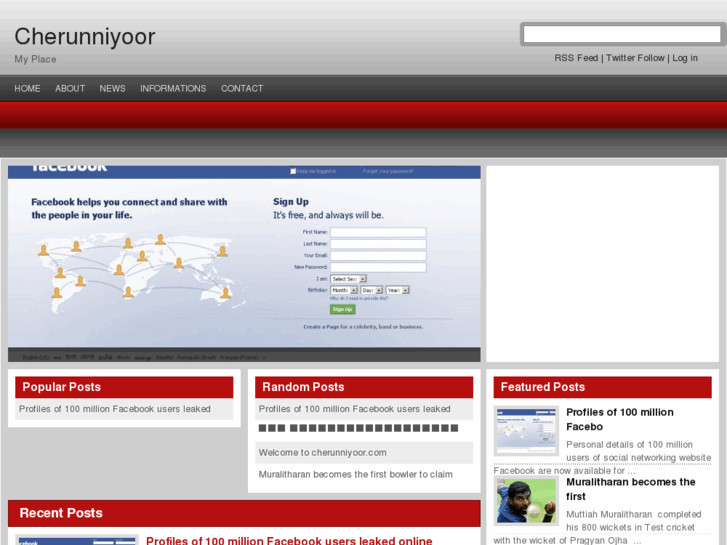727x545 pixels.
Task: Open Featured title 'Muralitharan becomes the first'
Action: pos(631,489)
